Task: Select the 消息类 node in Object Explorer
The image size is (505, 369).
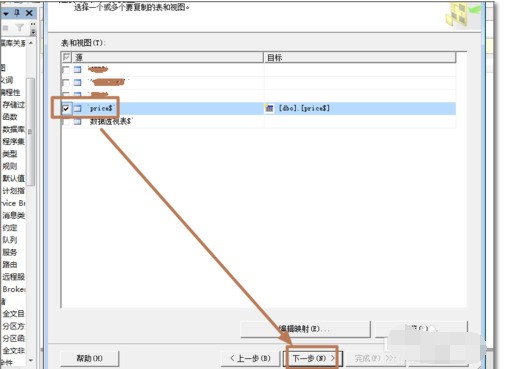Action: (x=13, y=215)
